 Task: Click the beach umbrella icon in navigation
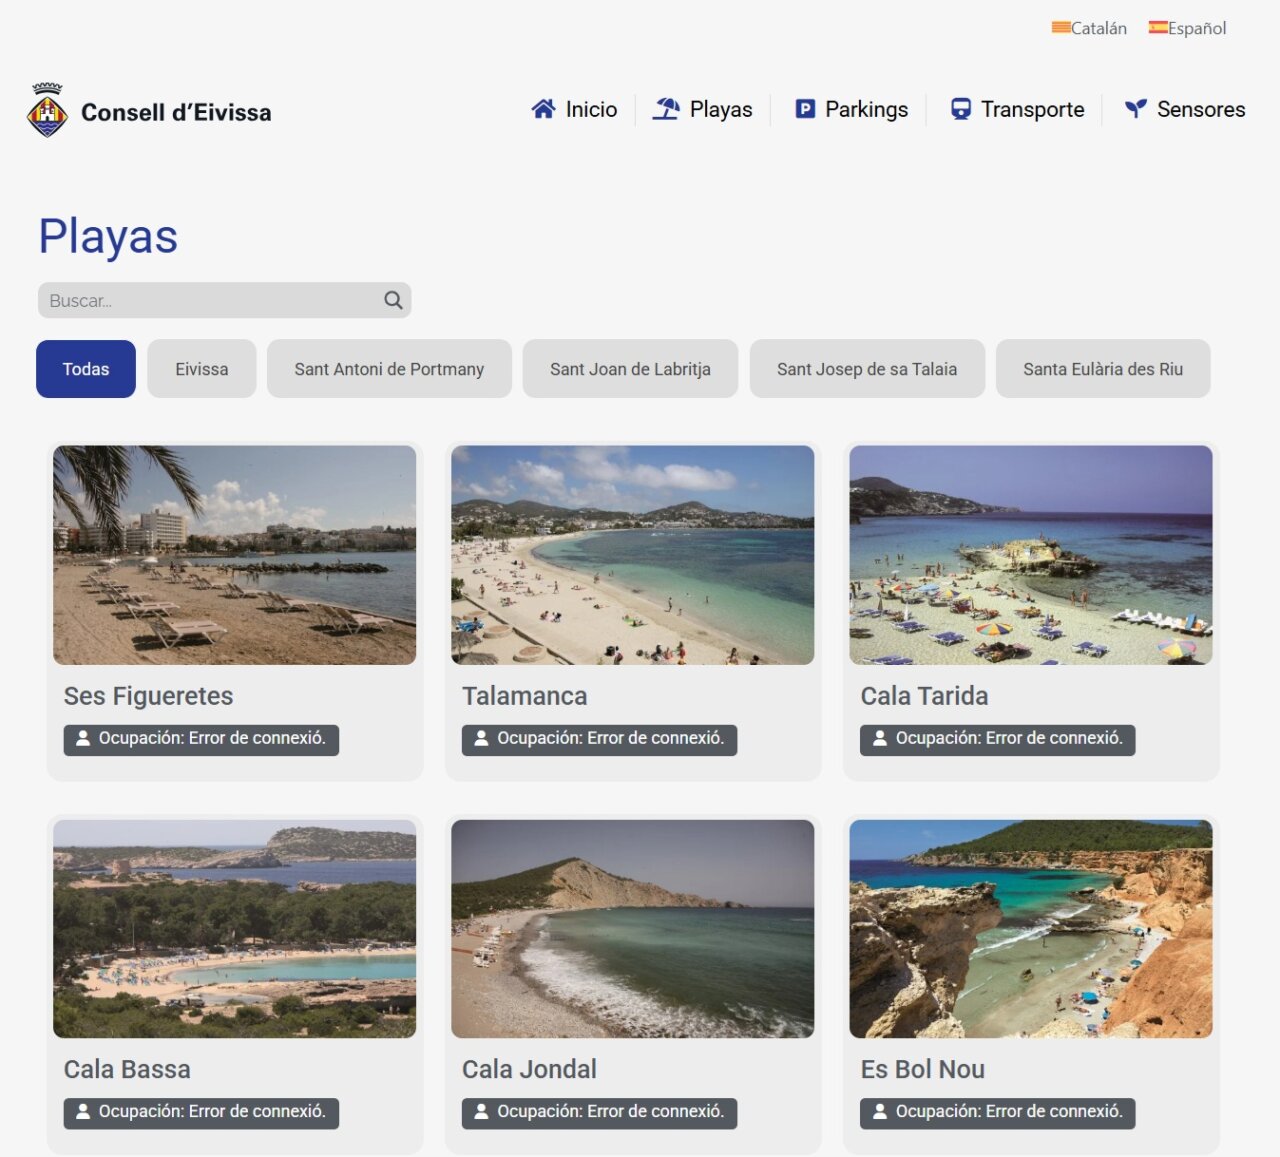666,109
